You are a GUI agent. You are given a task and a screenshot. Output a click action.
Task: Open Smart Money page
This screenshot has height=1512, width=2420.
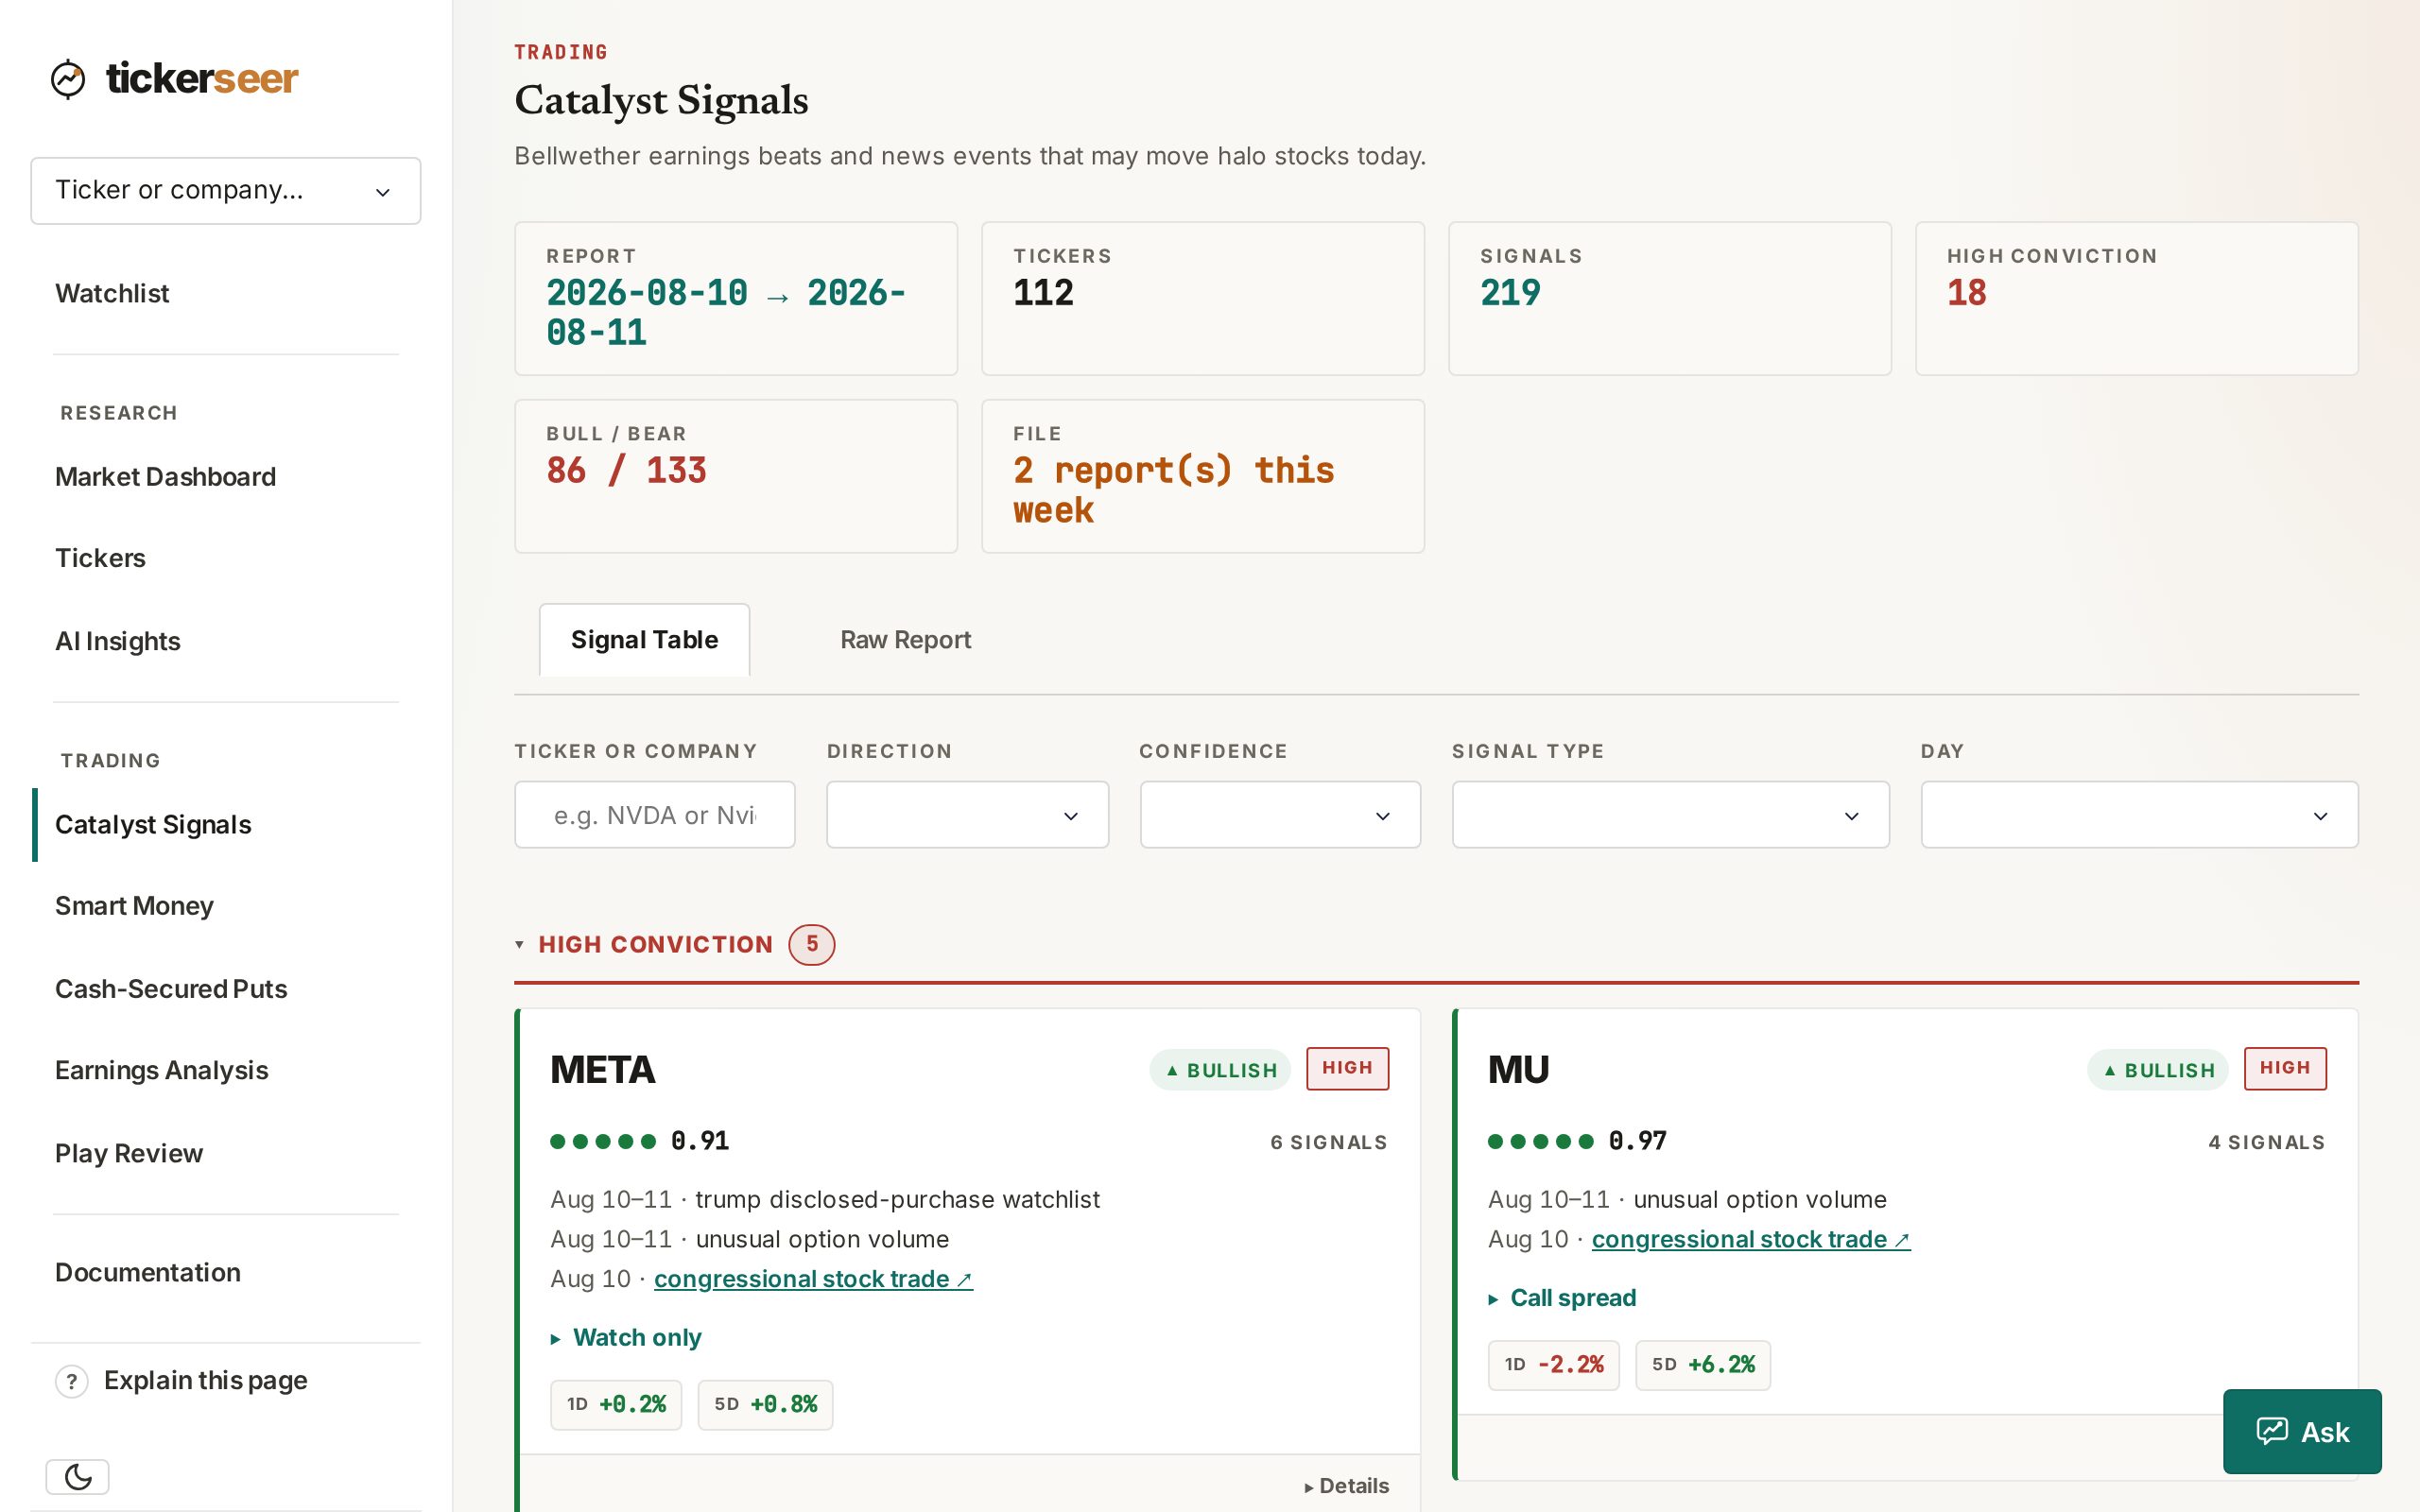134,906
